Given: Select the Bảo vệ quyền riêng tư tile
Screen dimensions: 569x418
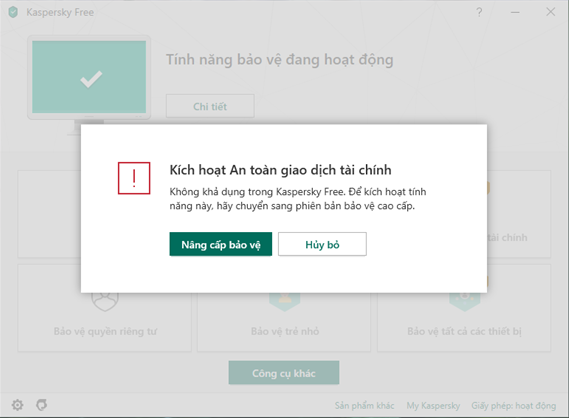Looking at the screenshot, I should point(105,308).
